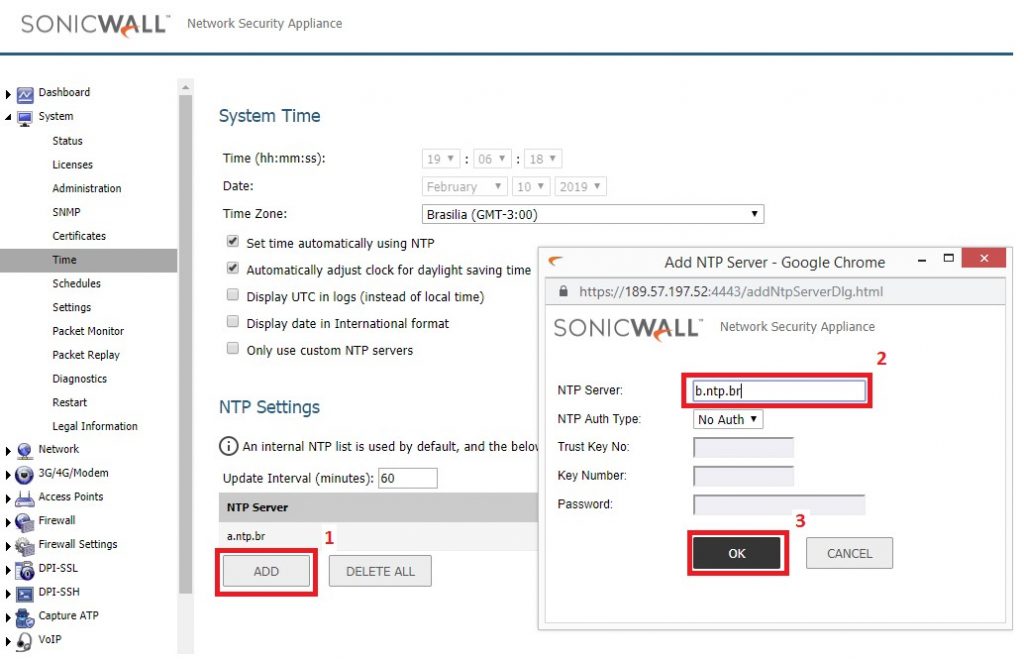This screenshot has height=660, width=1024.
Task: Open the year dropdown showing 2019
Action: tap(580, 187)
